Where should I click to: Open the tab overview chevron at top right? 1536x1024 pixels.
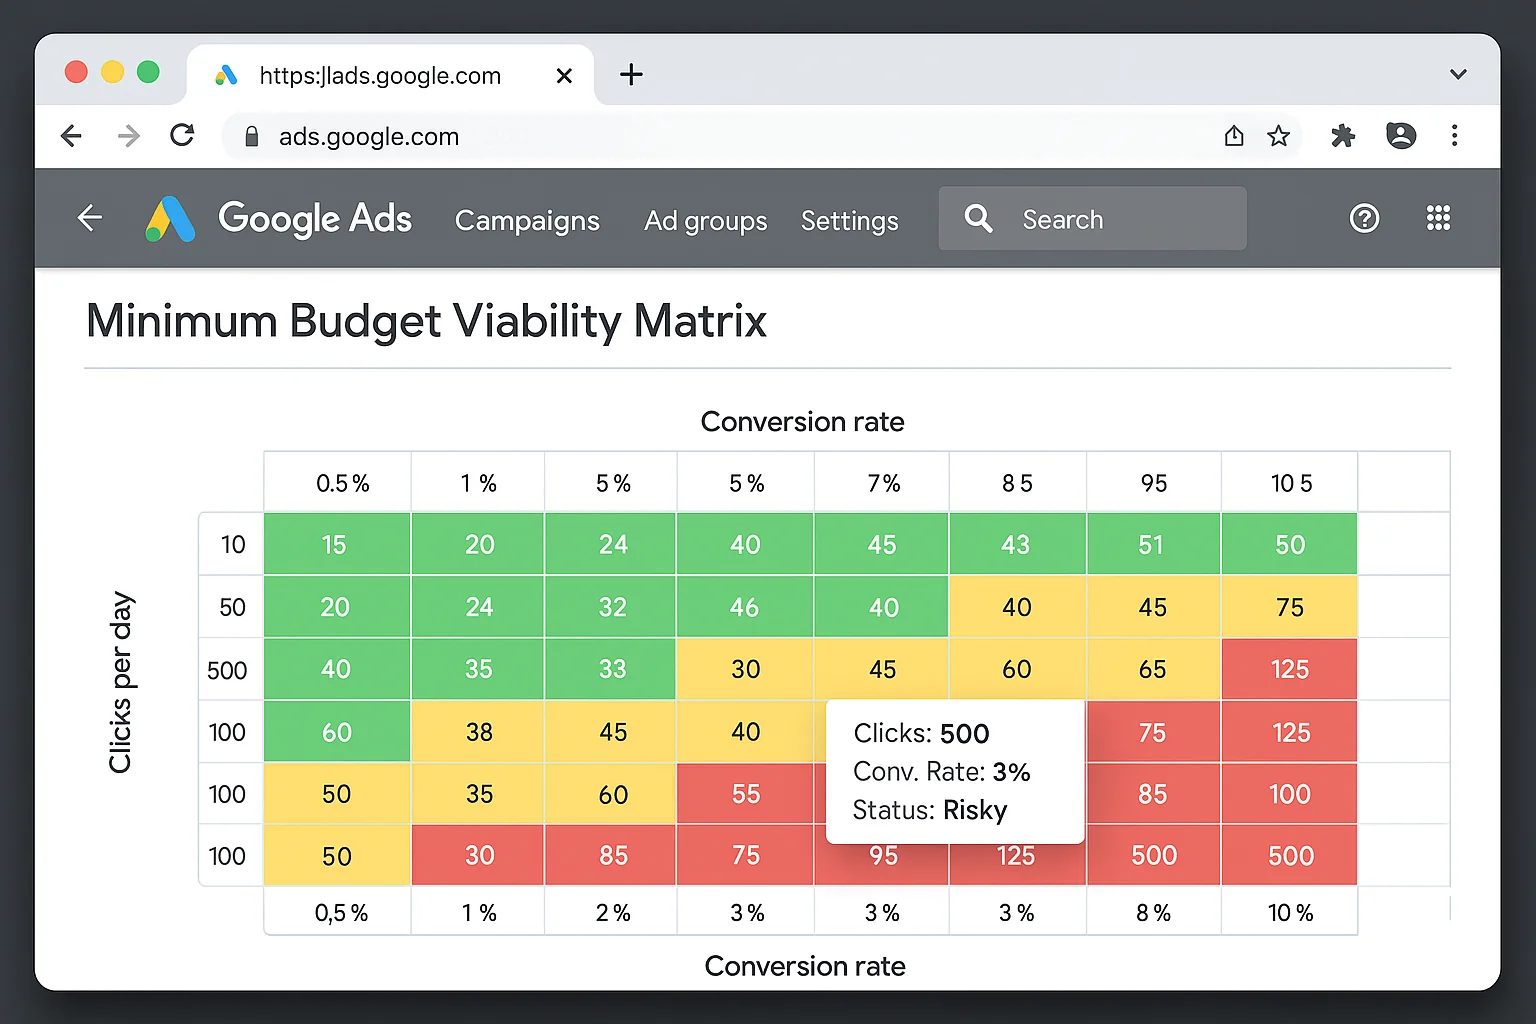tap(1458, 74)
